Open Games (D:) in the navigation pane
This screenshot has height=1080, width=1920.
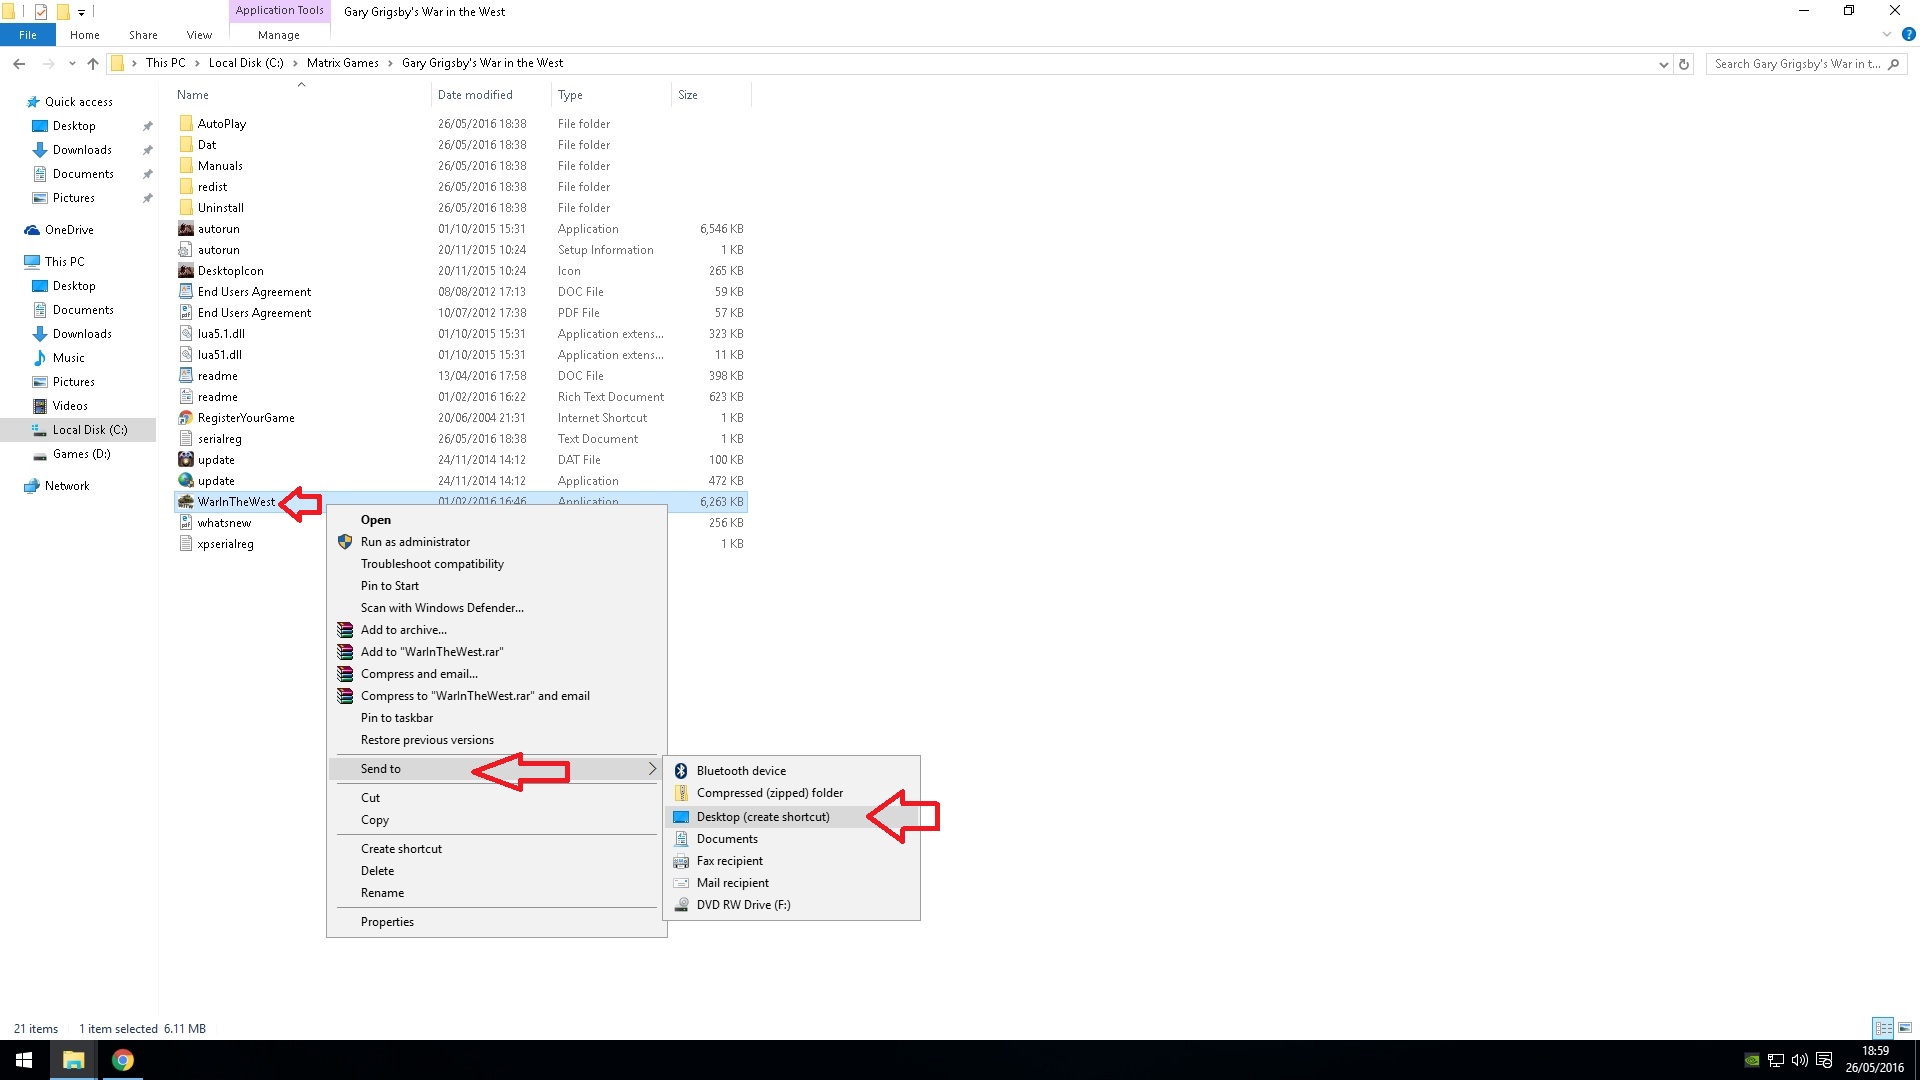click(x=80, y=454)
